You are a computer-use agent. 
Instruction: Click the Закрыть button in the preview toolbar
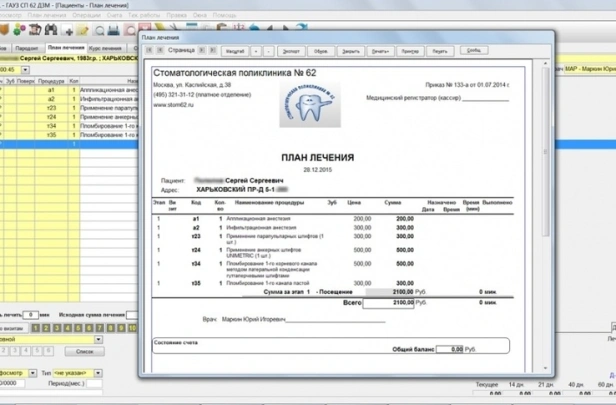[351, 49]
